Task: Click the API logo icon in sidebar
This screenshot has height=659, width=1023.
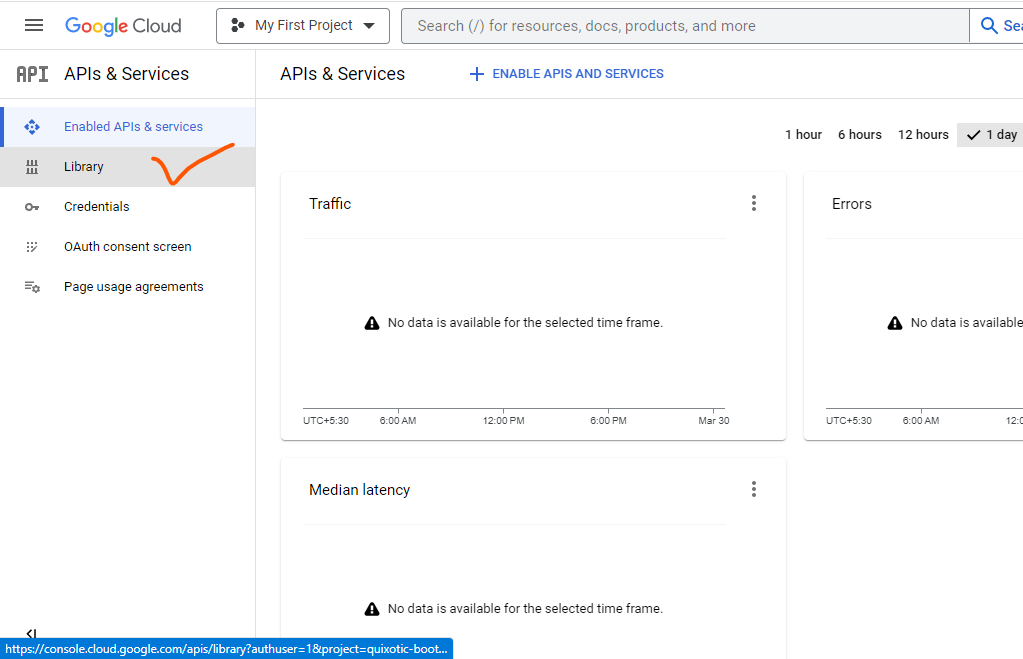Action: pyautogui.click(x=33, y=74)
